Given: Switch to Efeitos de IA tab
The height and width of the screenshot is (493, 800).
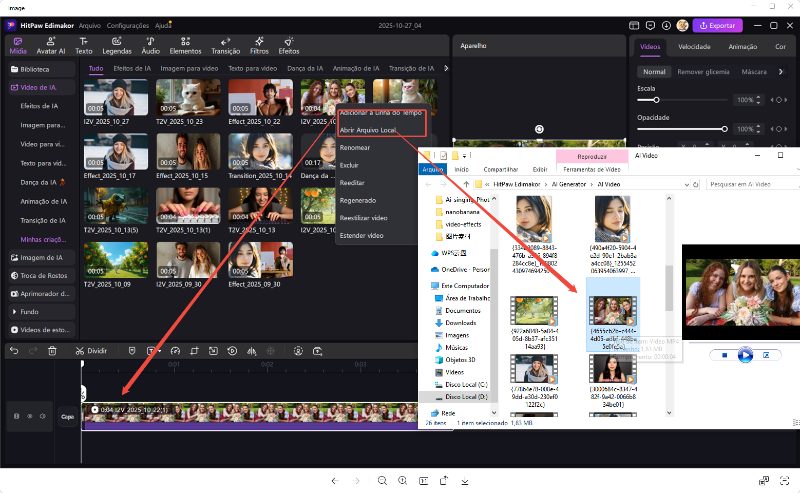Looking at the screenshot, I should tap(132, 68).
